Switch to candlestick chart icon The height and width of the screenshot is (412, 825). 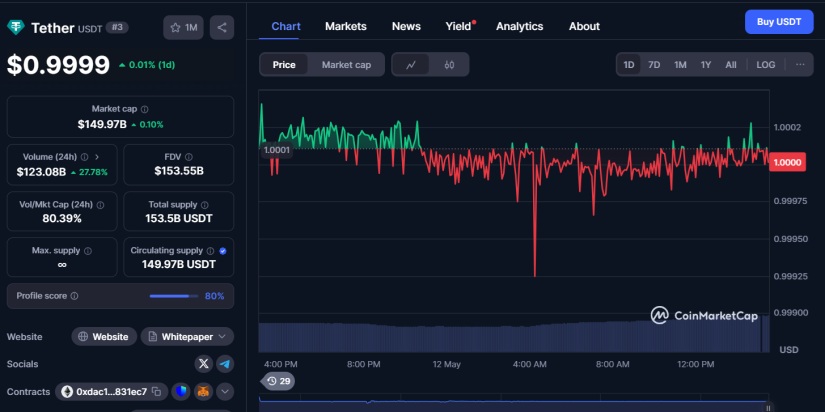click(x=449, y=65)
